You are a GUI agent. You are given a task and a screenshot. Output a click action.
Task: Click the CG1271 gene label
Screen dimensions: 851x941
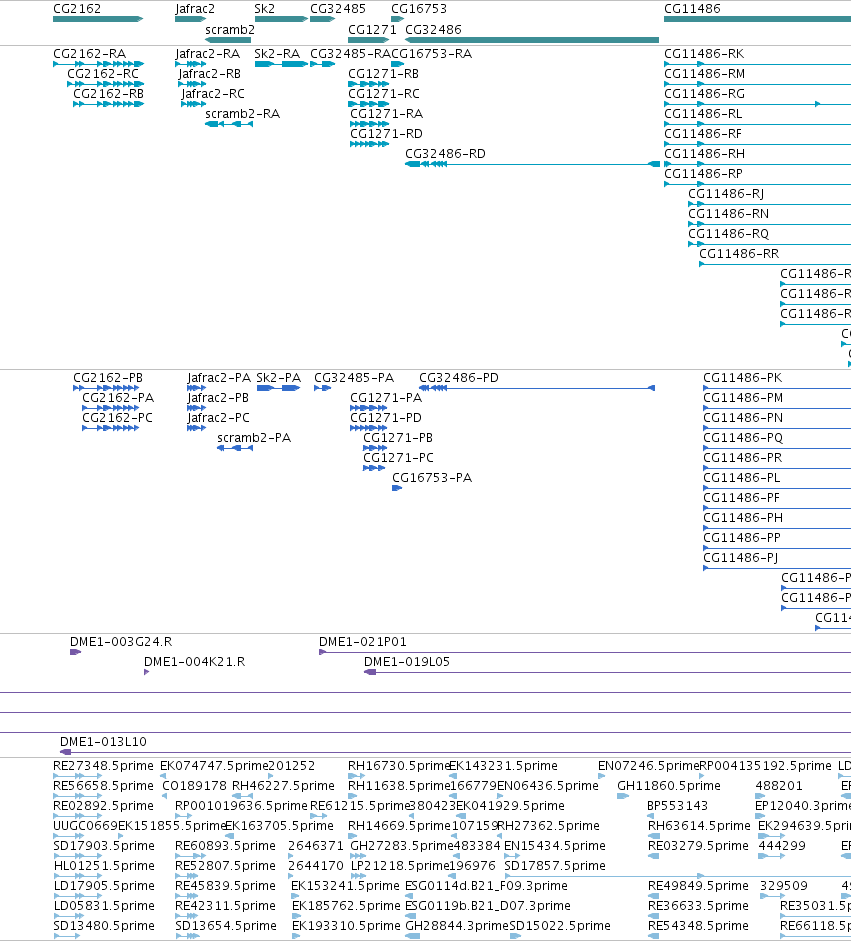(x=372, y=29)
